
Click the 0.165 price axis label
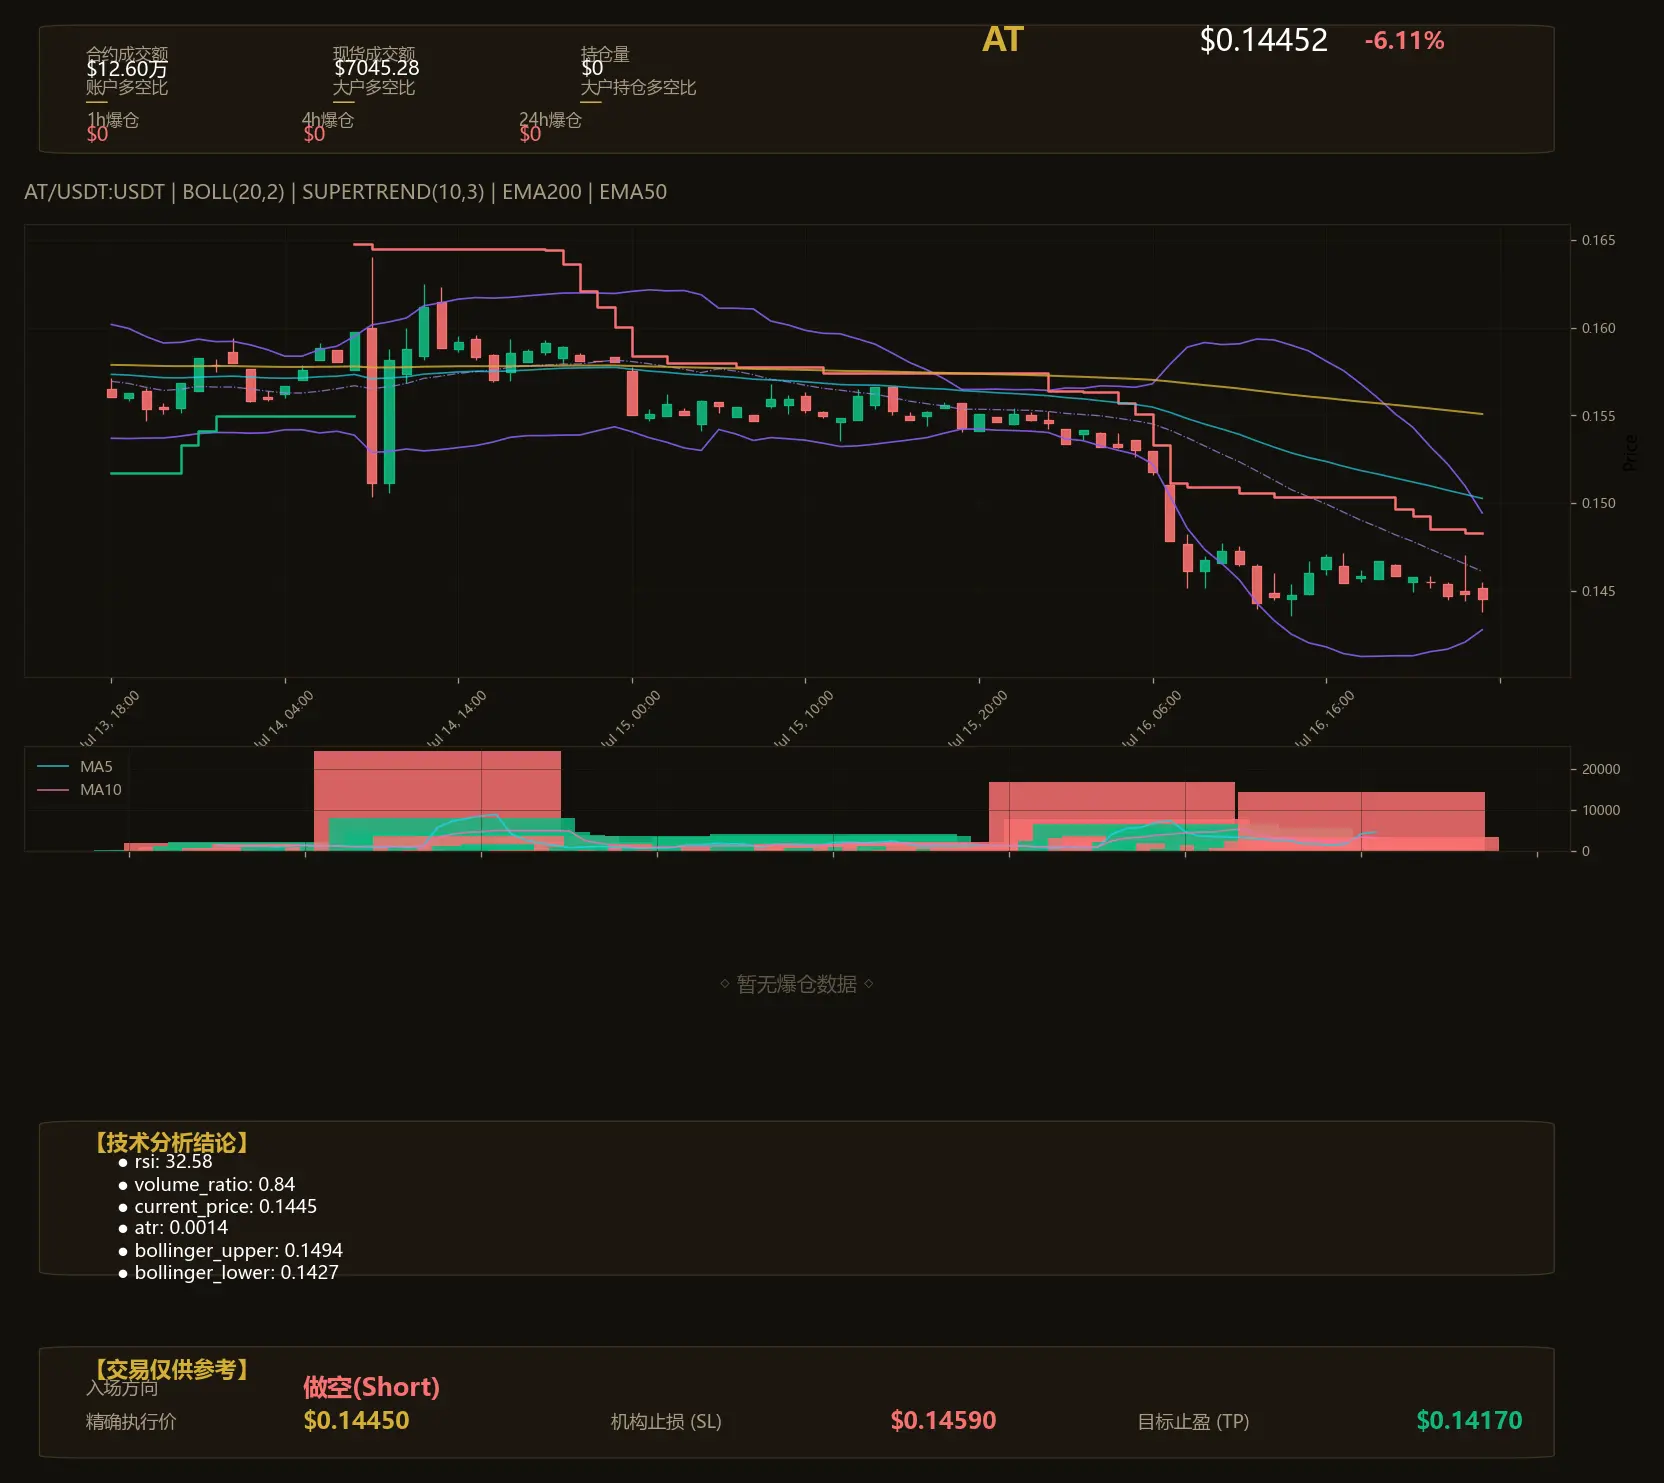[x=1598, y=240]
